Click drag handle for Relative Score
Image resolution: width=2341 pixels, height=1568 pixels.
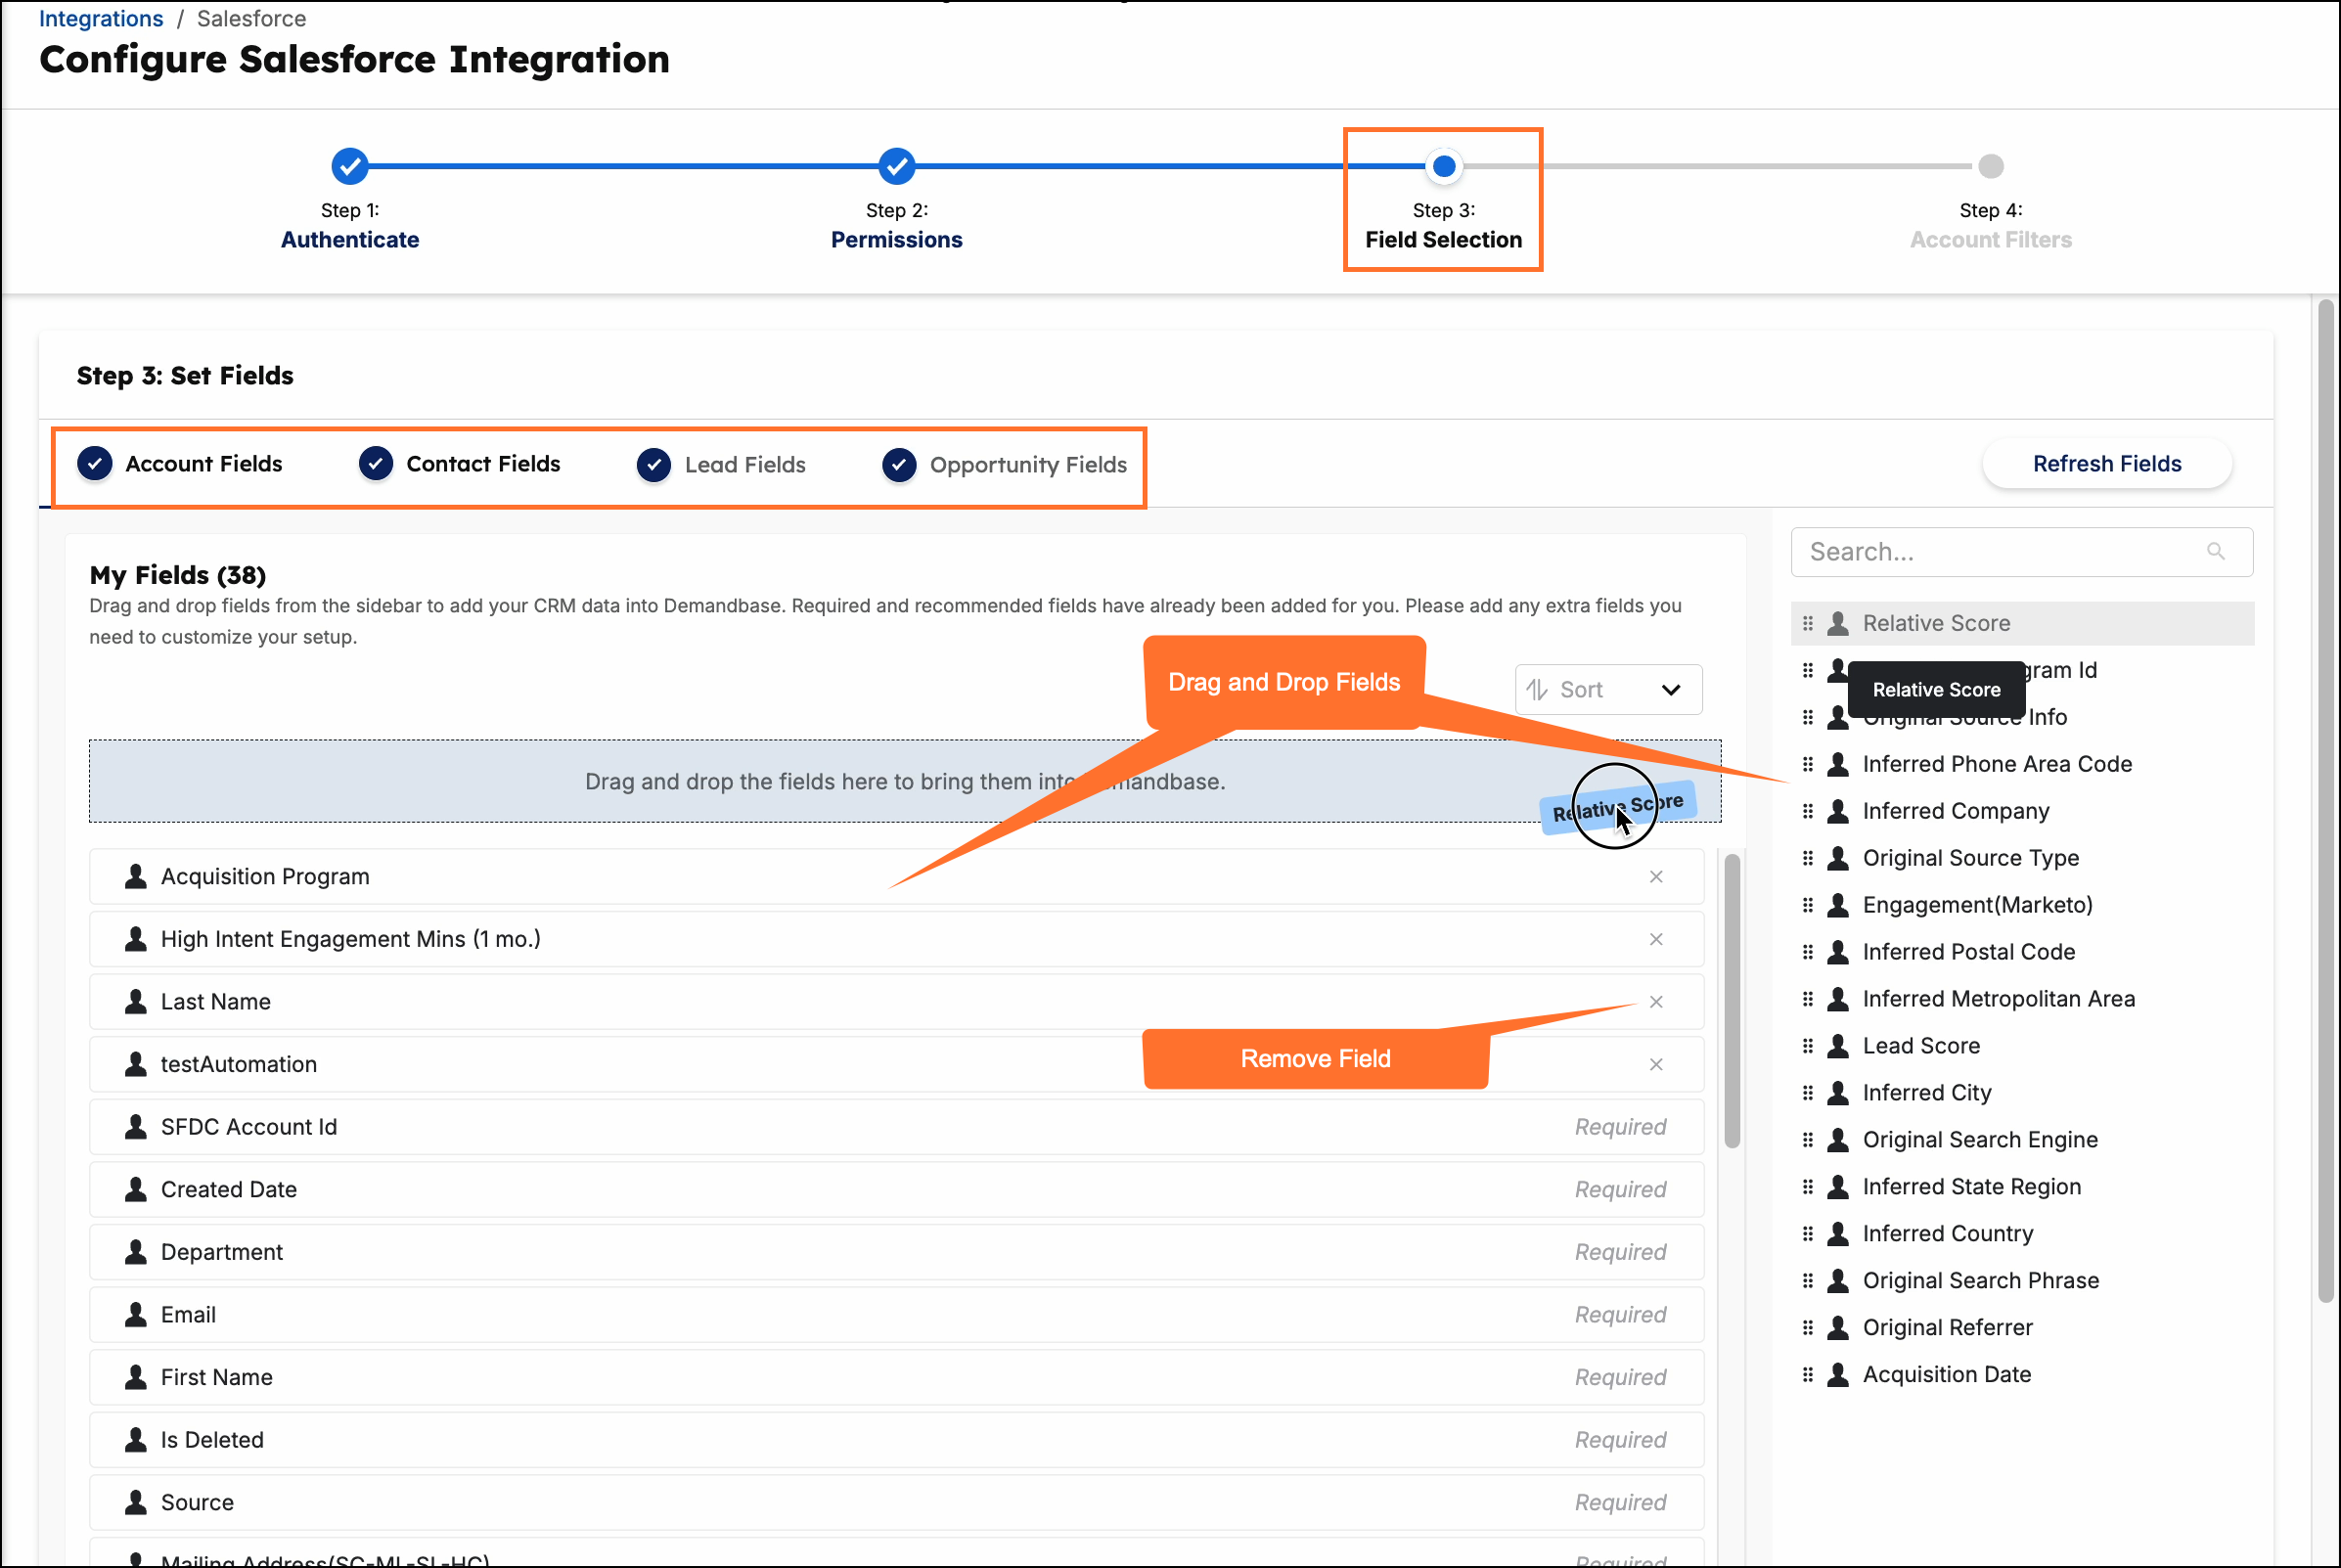1807,623
